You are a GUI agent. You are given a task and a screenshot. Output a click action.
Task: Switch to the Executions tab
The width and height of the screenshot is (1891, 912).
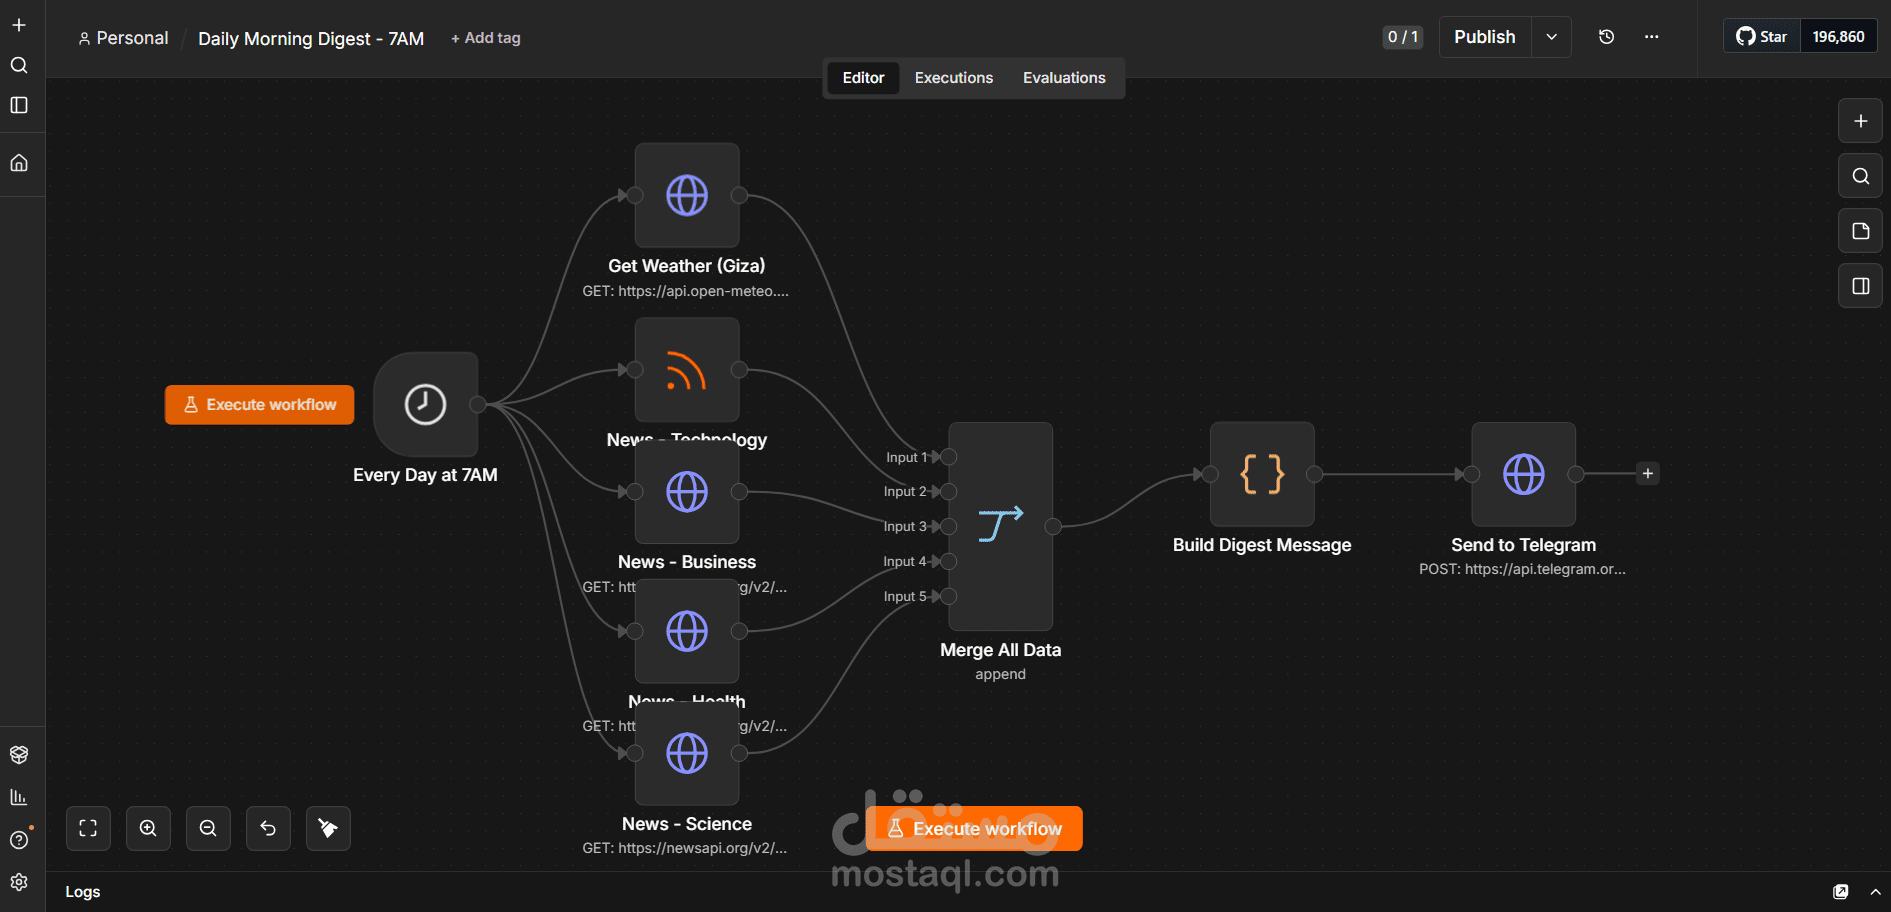click(x=954, y=78)
